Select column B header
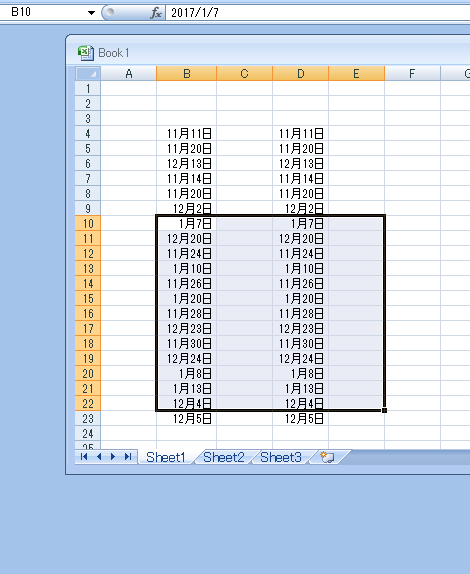The image size is (470, 574). coord(187,74)
